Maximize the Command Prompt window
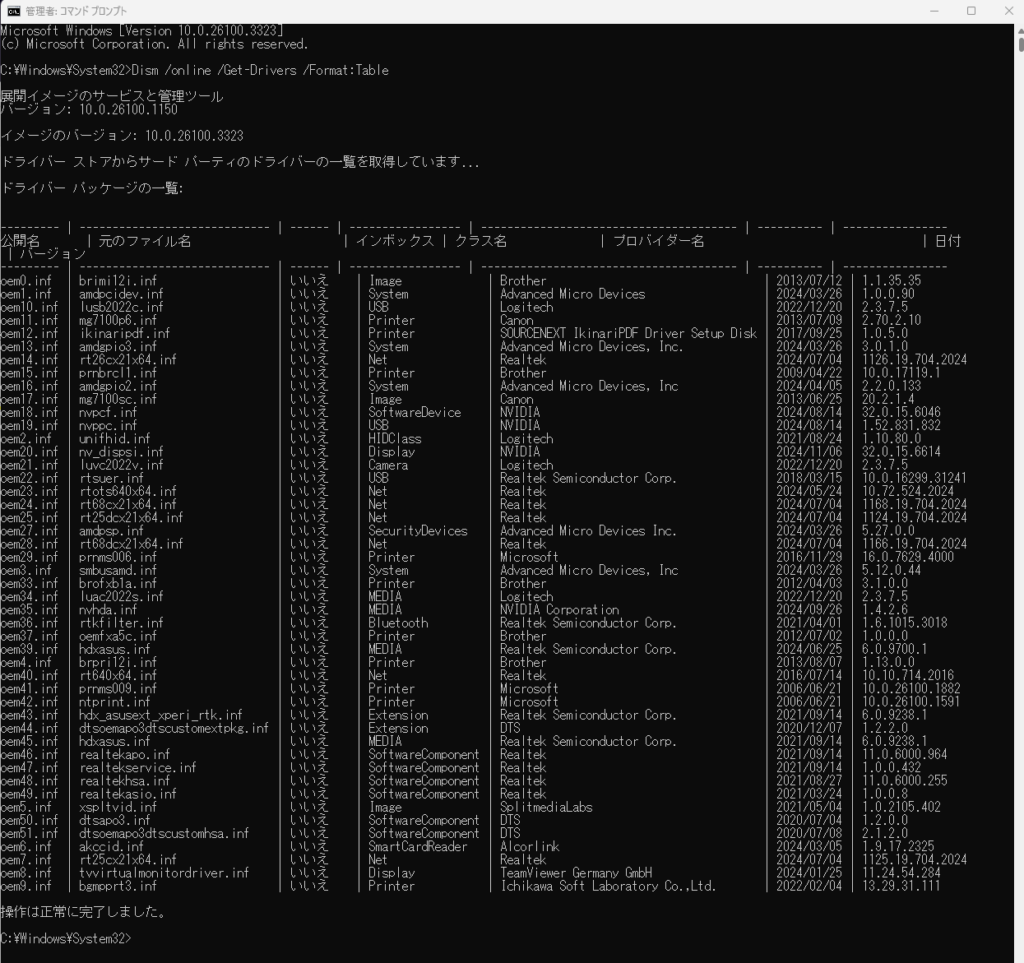Image resolution: width=1024 pixels, height=963 pixels. pyautogui.click(x=971, y=11)
